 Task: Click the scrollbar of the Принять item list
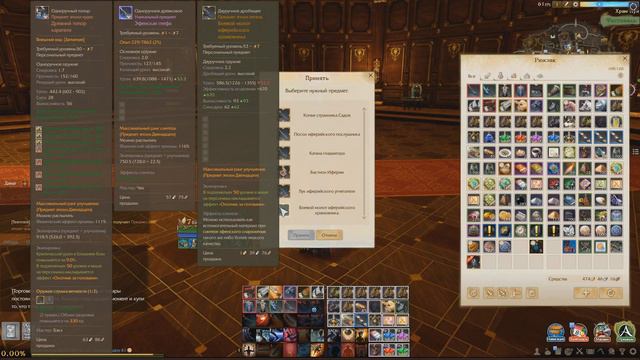click(364, 163)
